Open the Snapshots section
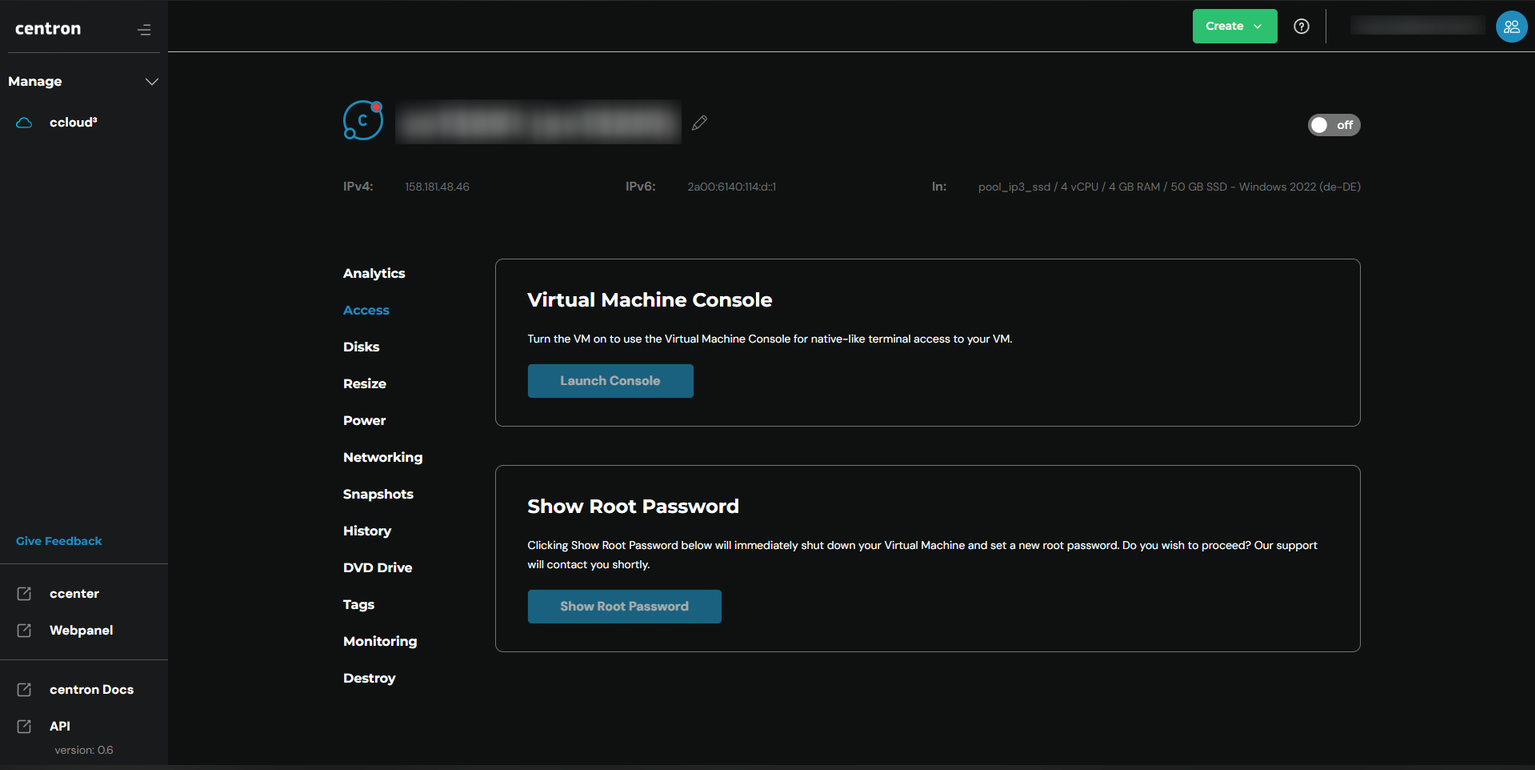This screenshot has height=770, width=1535. pyautogui.click(x=378, y=494)
